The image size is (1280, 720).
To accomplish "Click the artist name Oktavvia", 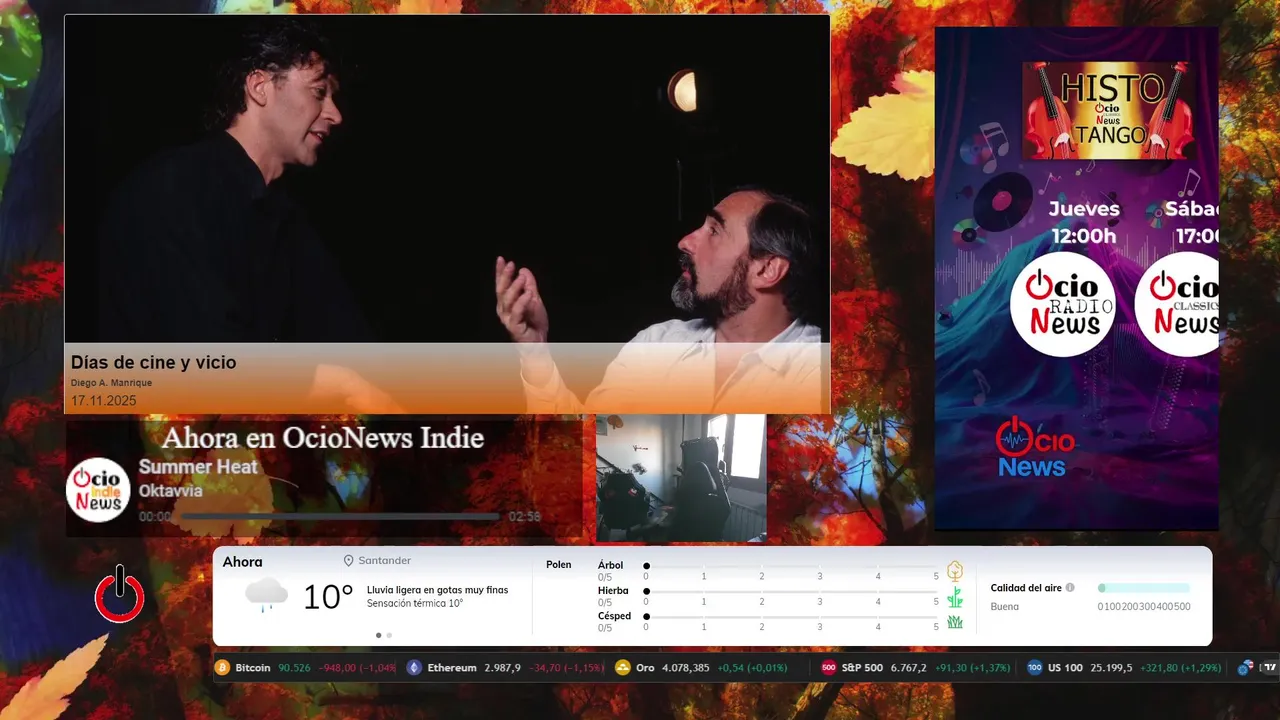I will [170, 491].
